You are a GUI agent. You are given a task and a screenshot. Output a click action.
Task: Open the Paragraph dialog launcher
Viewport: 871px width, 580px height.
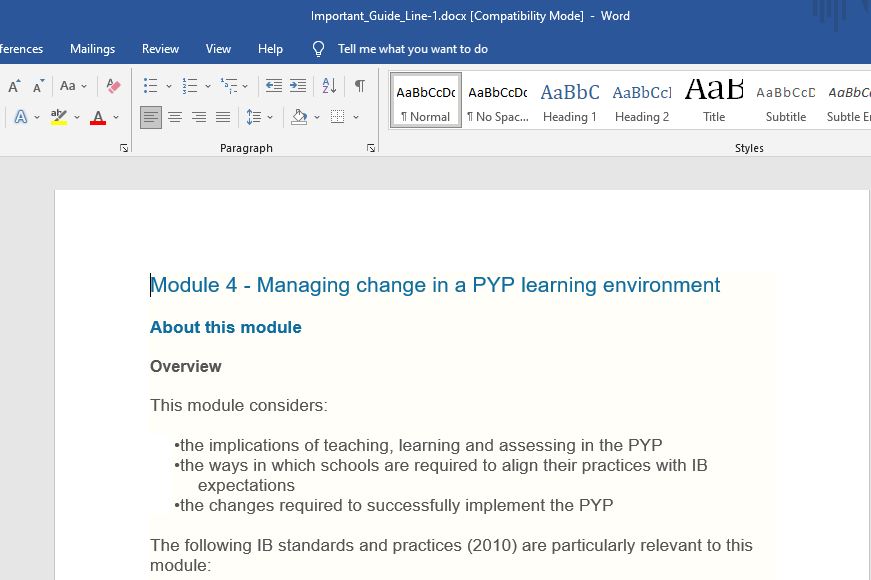pyautogui.click(x=371, y=148)
